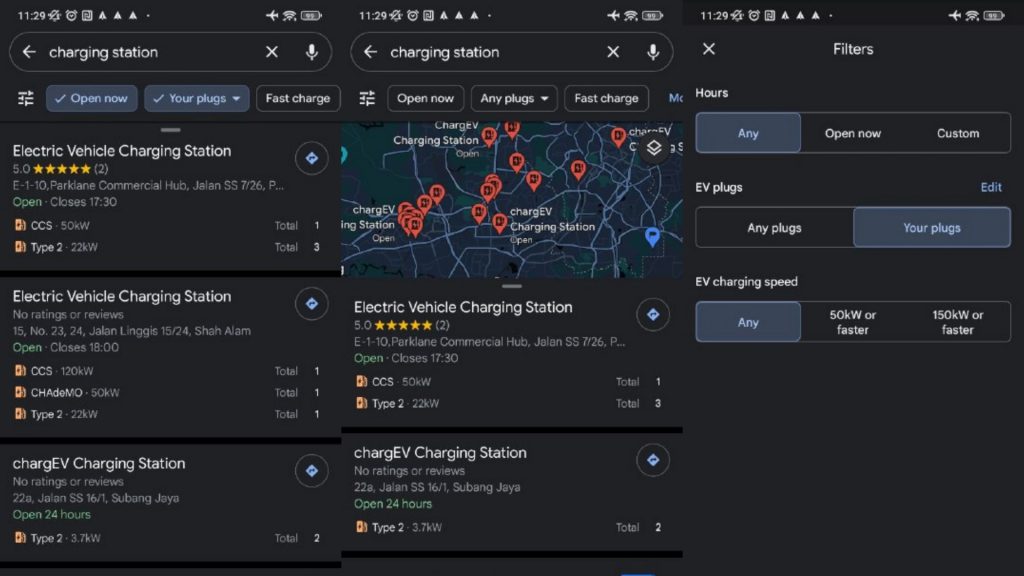
Task: Toggle Fast charge chip on left screen
Action: pyautogui.click(x=298, y=99)
